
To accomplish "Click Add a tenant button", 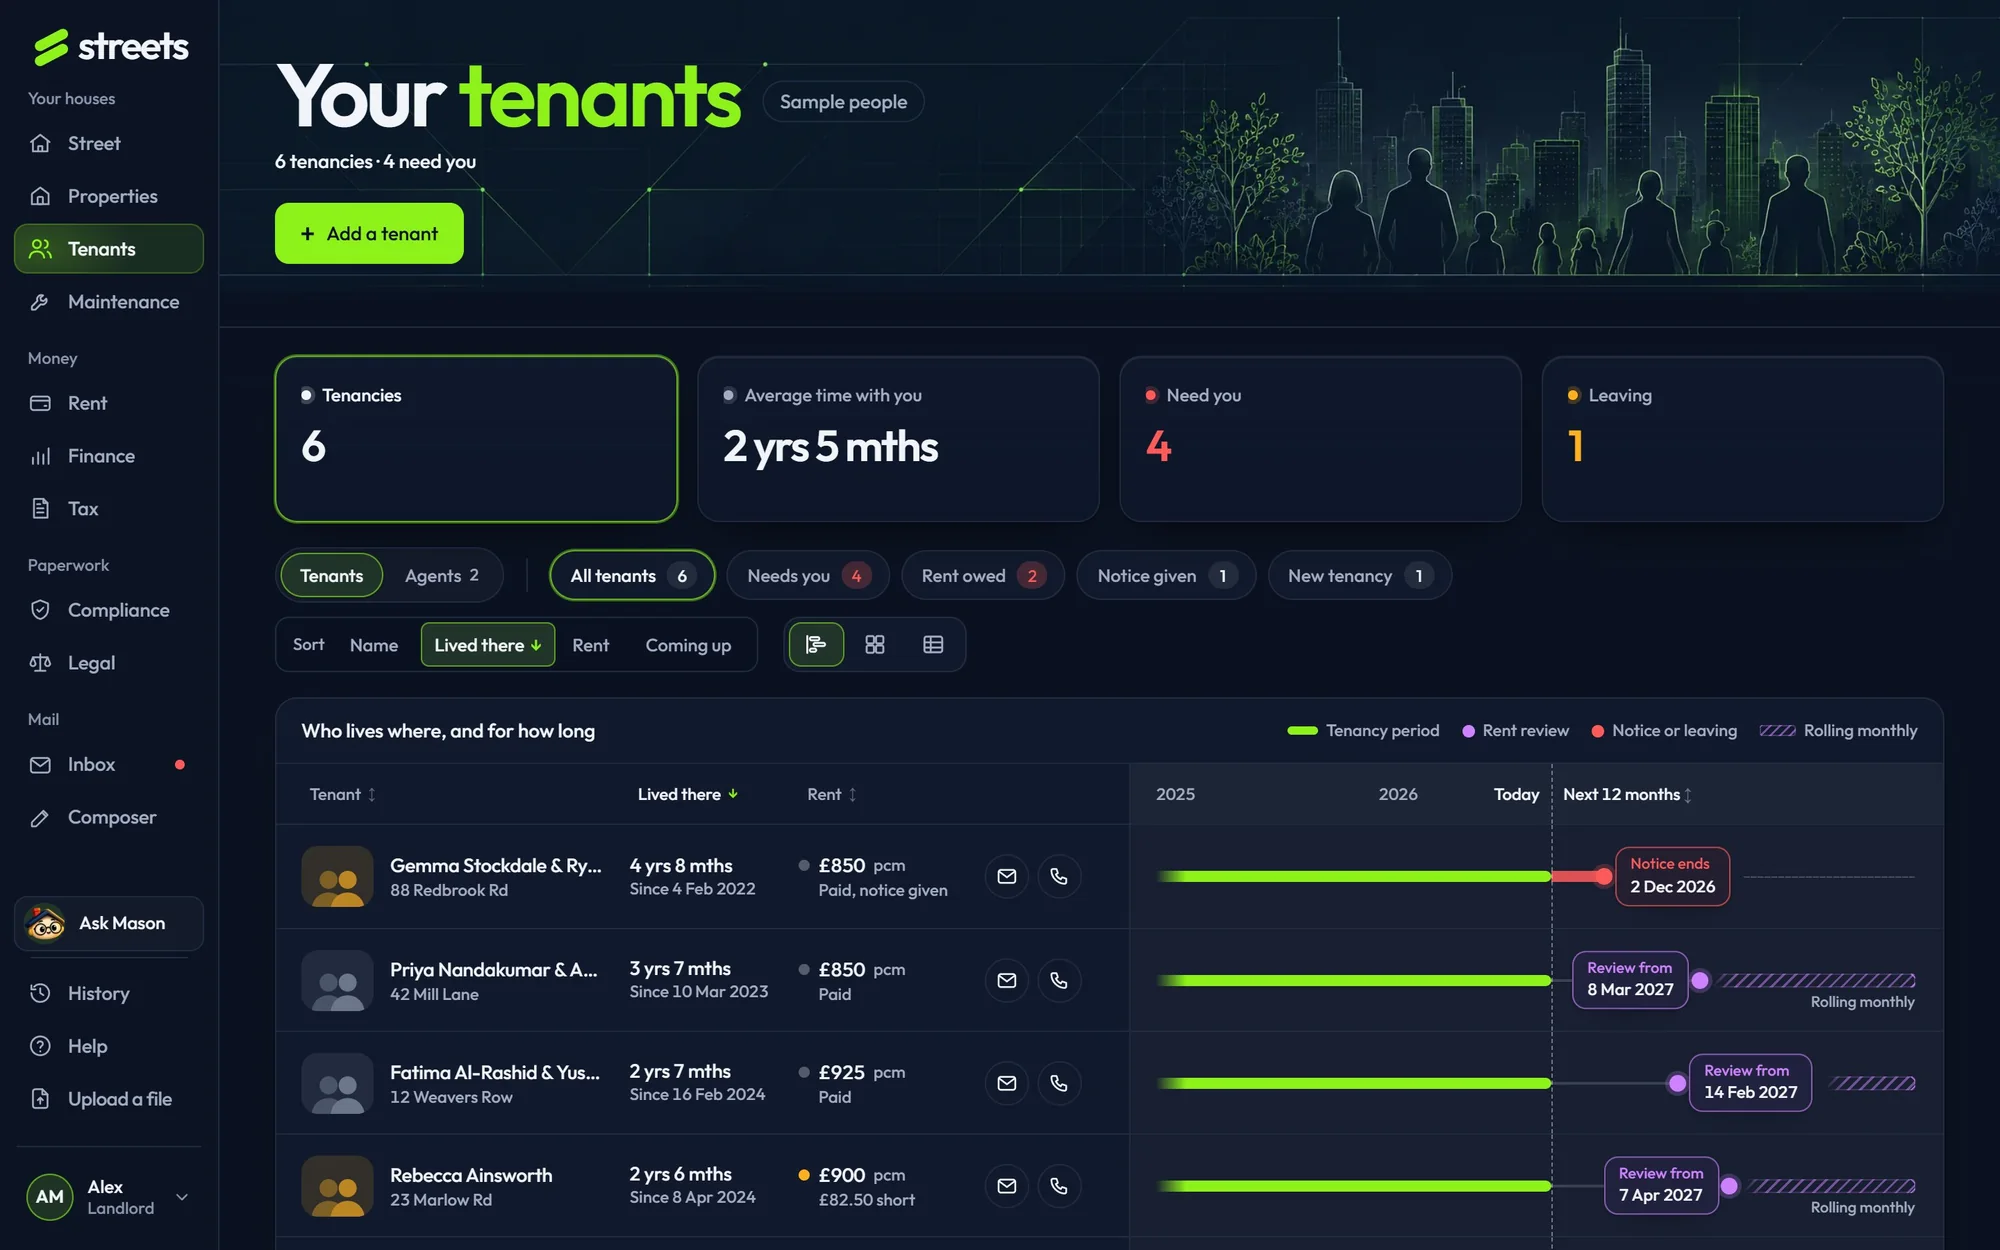I will coord(369,234).
